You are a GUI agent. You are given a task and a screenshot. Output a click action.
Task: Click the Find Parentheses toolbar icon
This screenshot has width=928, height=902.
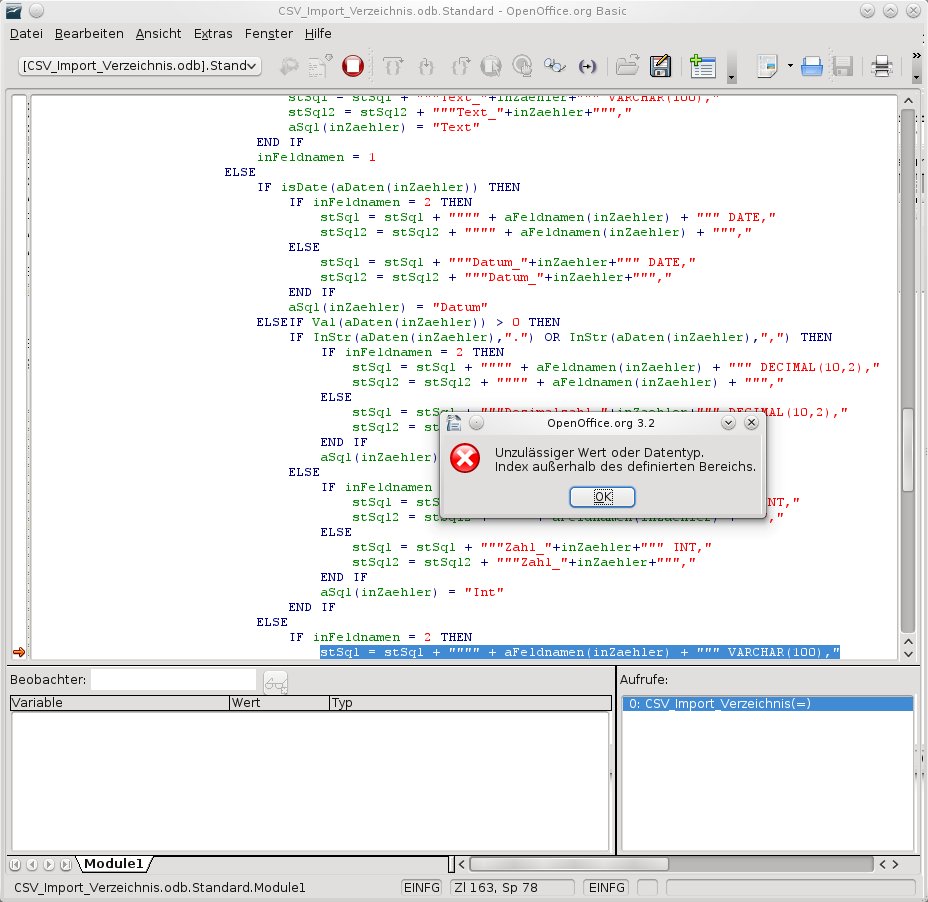588,66
